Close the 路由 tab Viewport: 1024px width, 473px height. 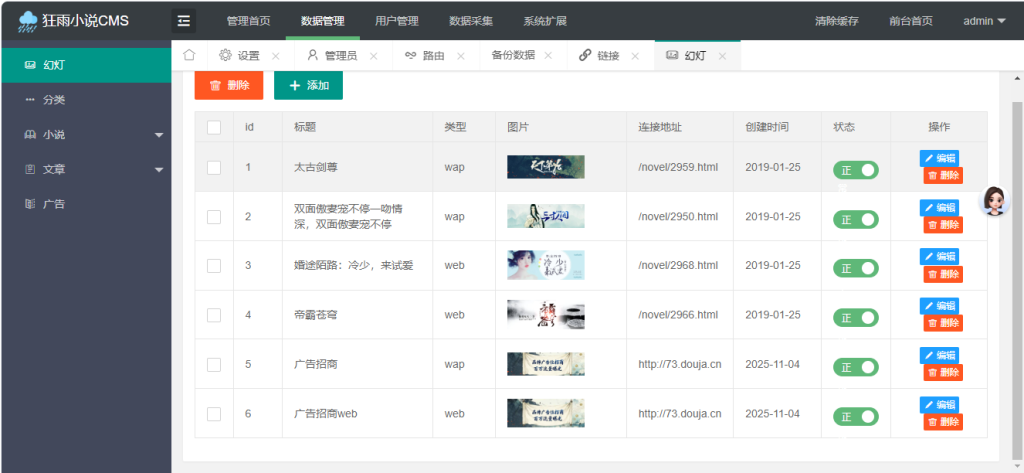pyautogui.click(x=461, y=56)
